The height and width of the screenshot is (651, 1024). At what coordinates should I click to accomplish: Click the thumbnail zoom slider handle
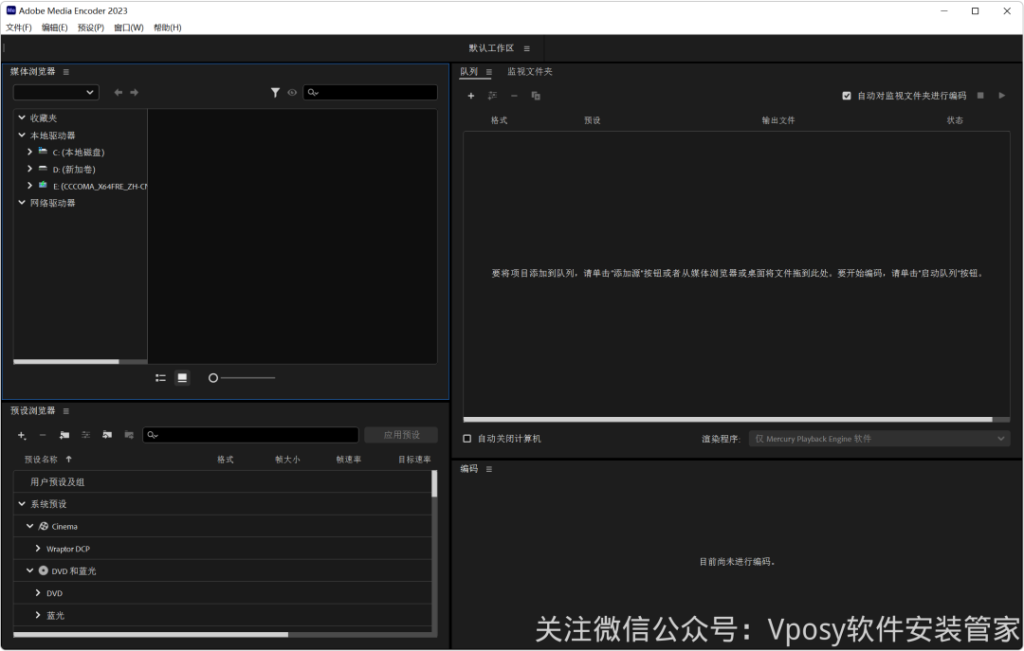213,378
